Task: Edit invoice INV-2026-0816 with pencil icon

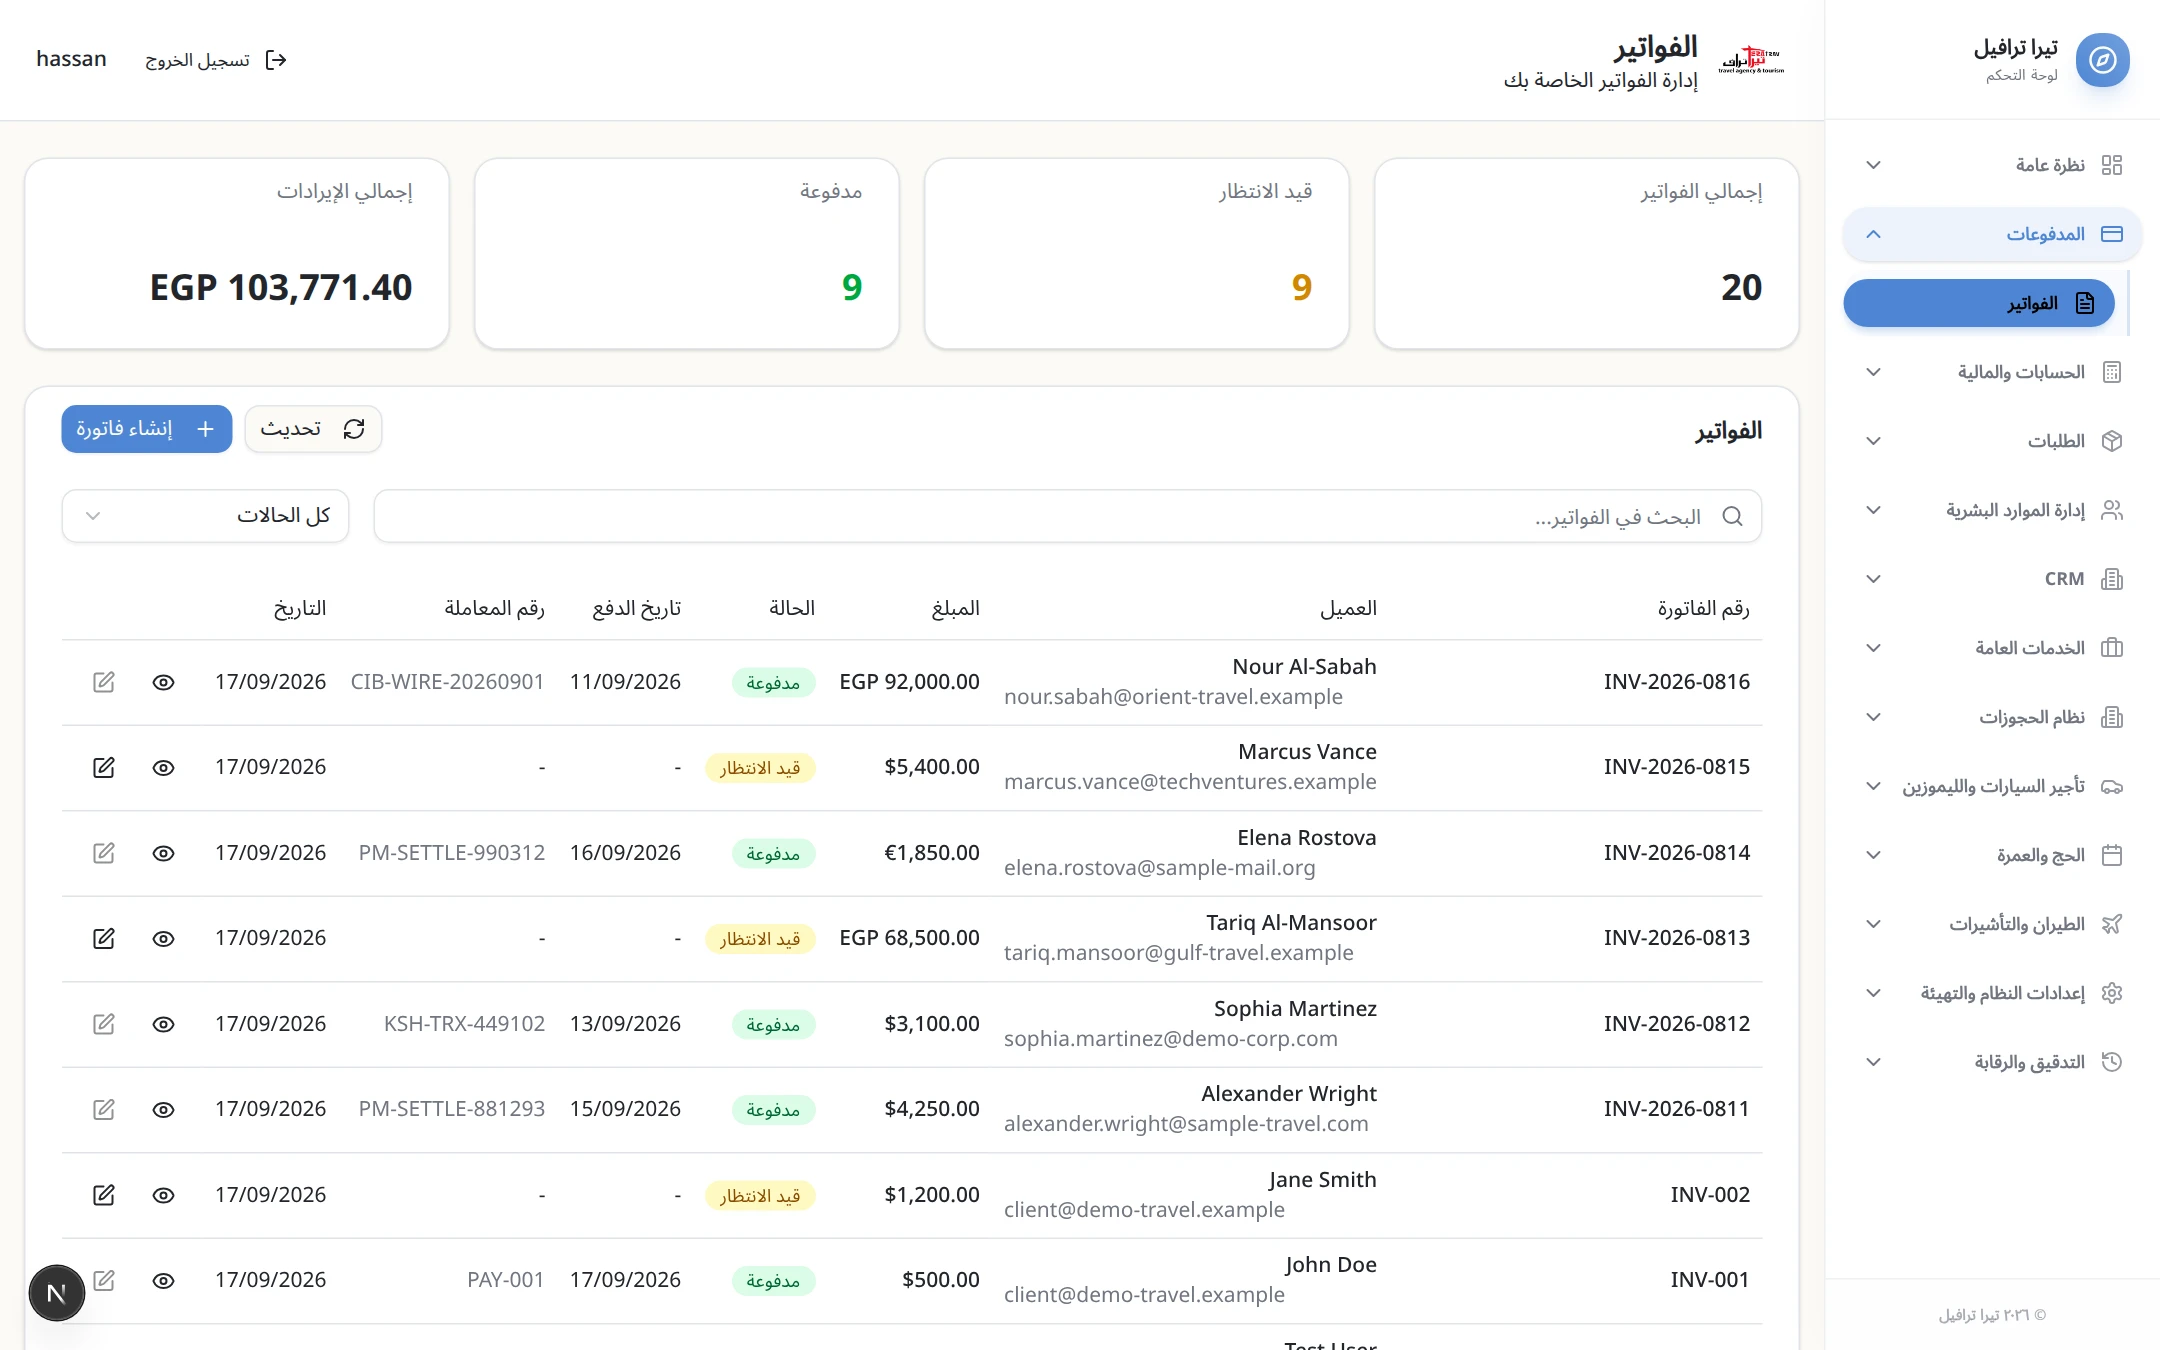Action: click(x=104, y=682)
